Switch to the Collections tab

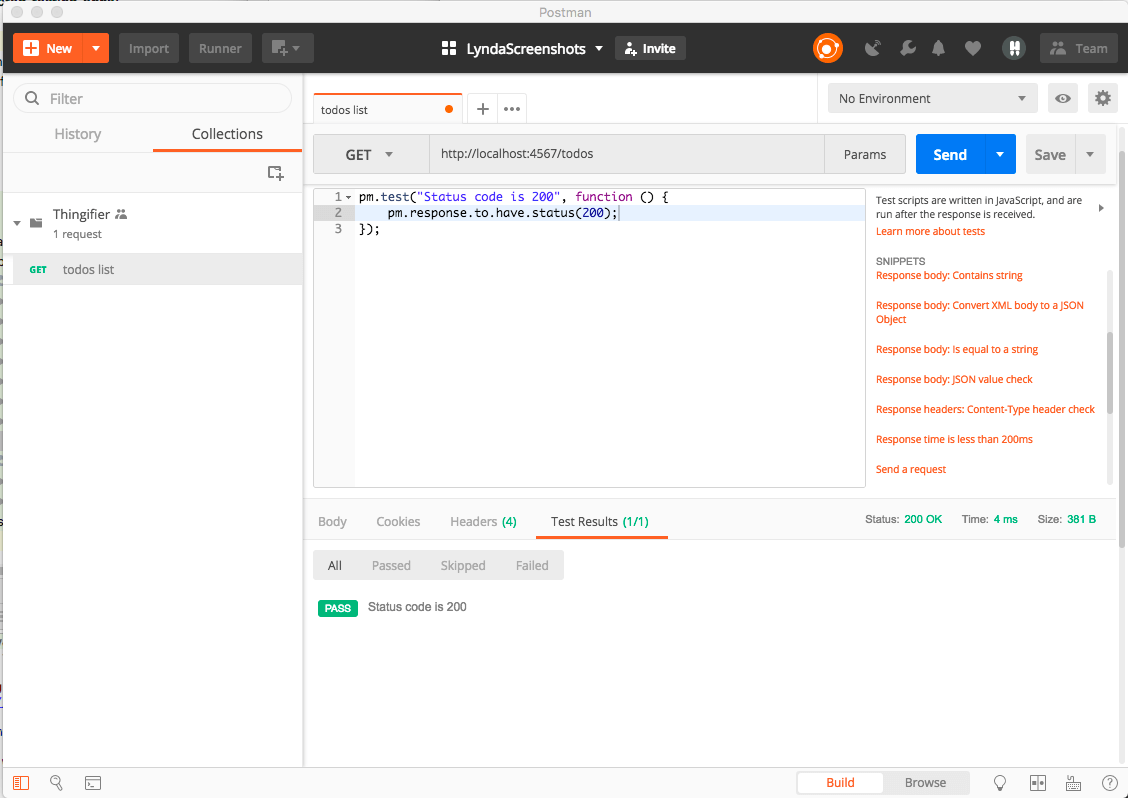227,134
